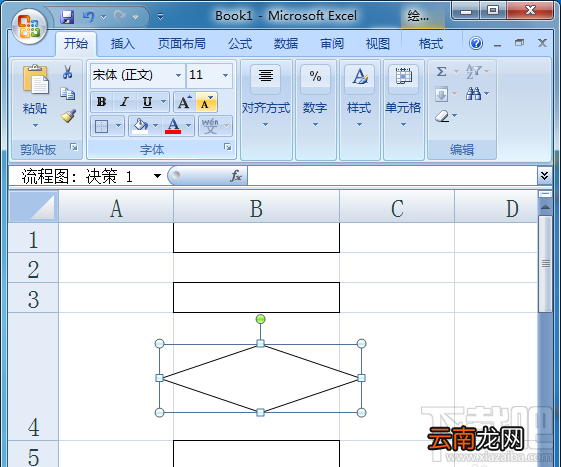Open Sort and Filter AZ icon
This screenshot has width=561, height=467.
(474, 72)
